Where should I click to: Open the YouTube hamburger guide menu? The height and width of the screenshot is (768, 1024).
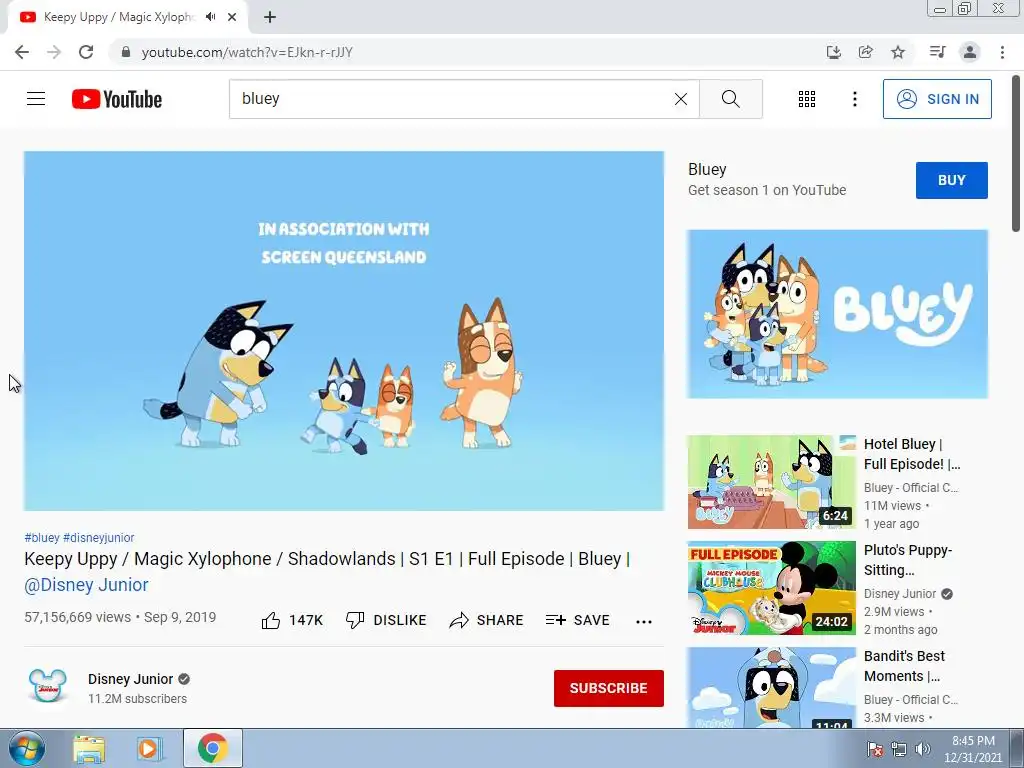36,99
